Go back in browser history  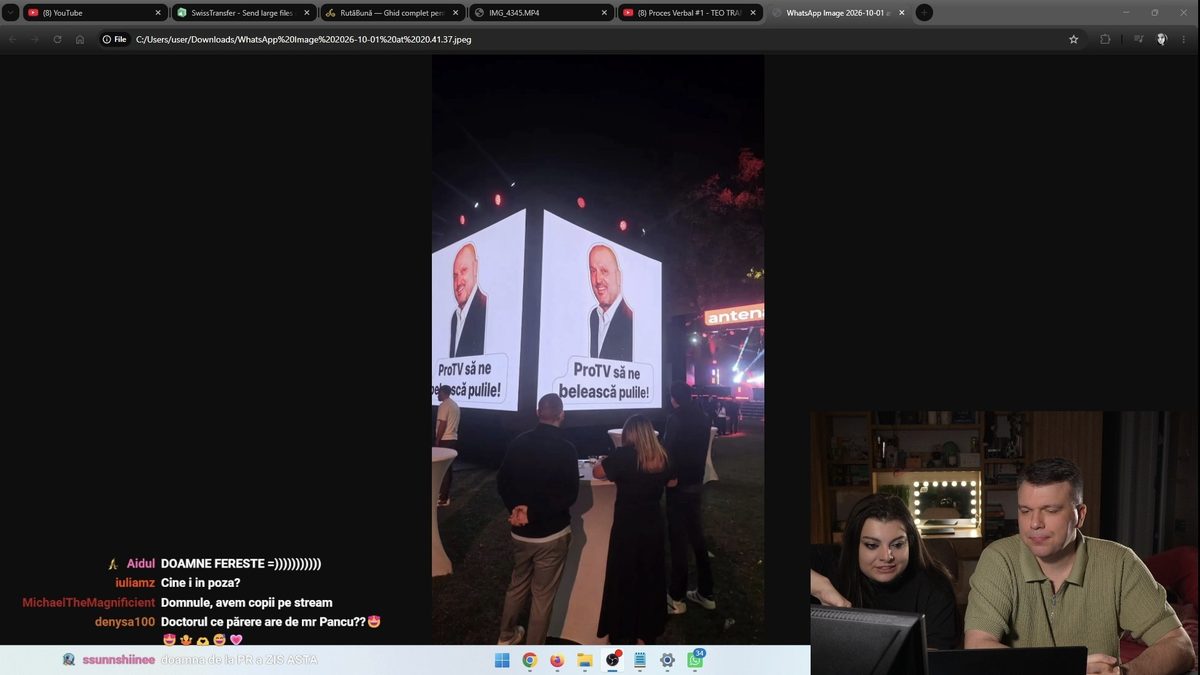pos(13,39)
